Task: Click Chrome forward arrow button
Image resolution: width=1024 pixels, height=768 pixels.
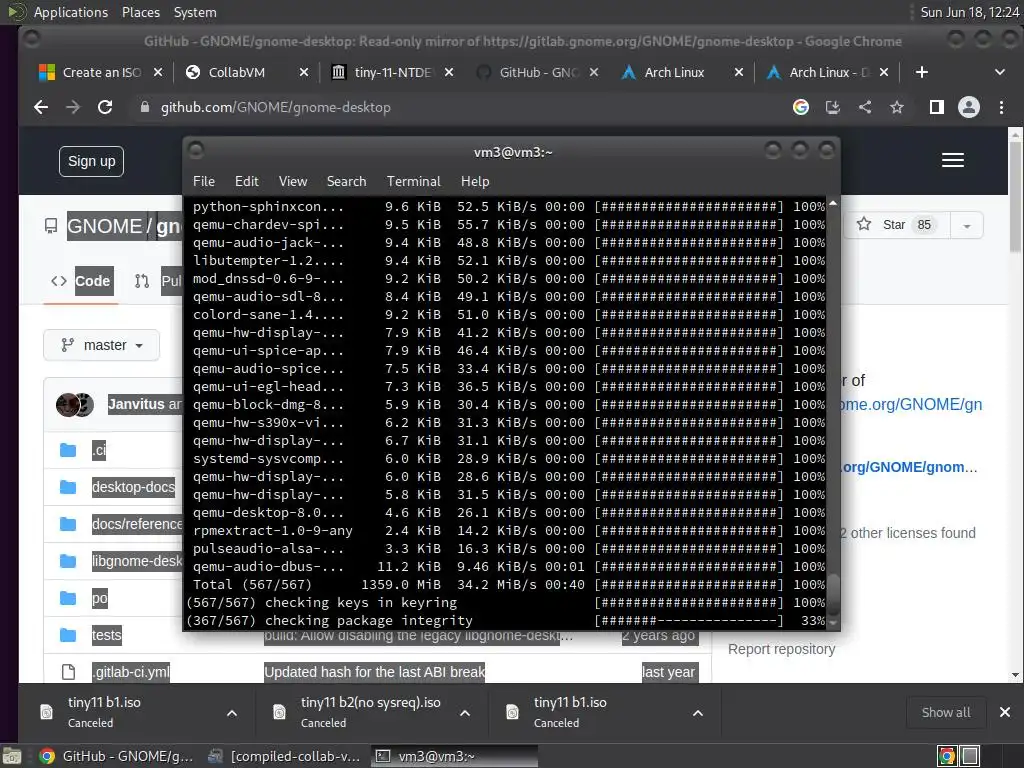Action: 73,107
